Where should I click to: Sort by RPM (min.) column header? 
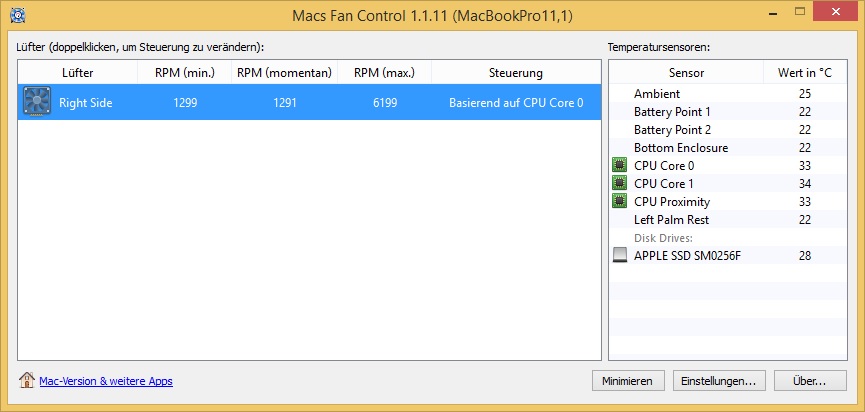click(185, 73)
